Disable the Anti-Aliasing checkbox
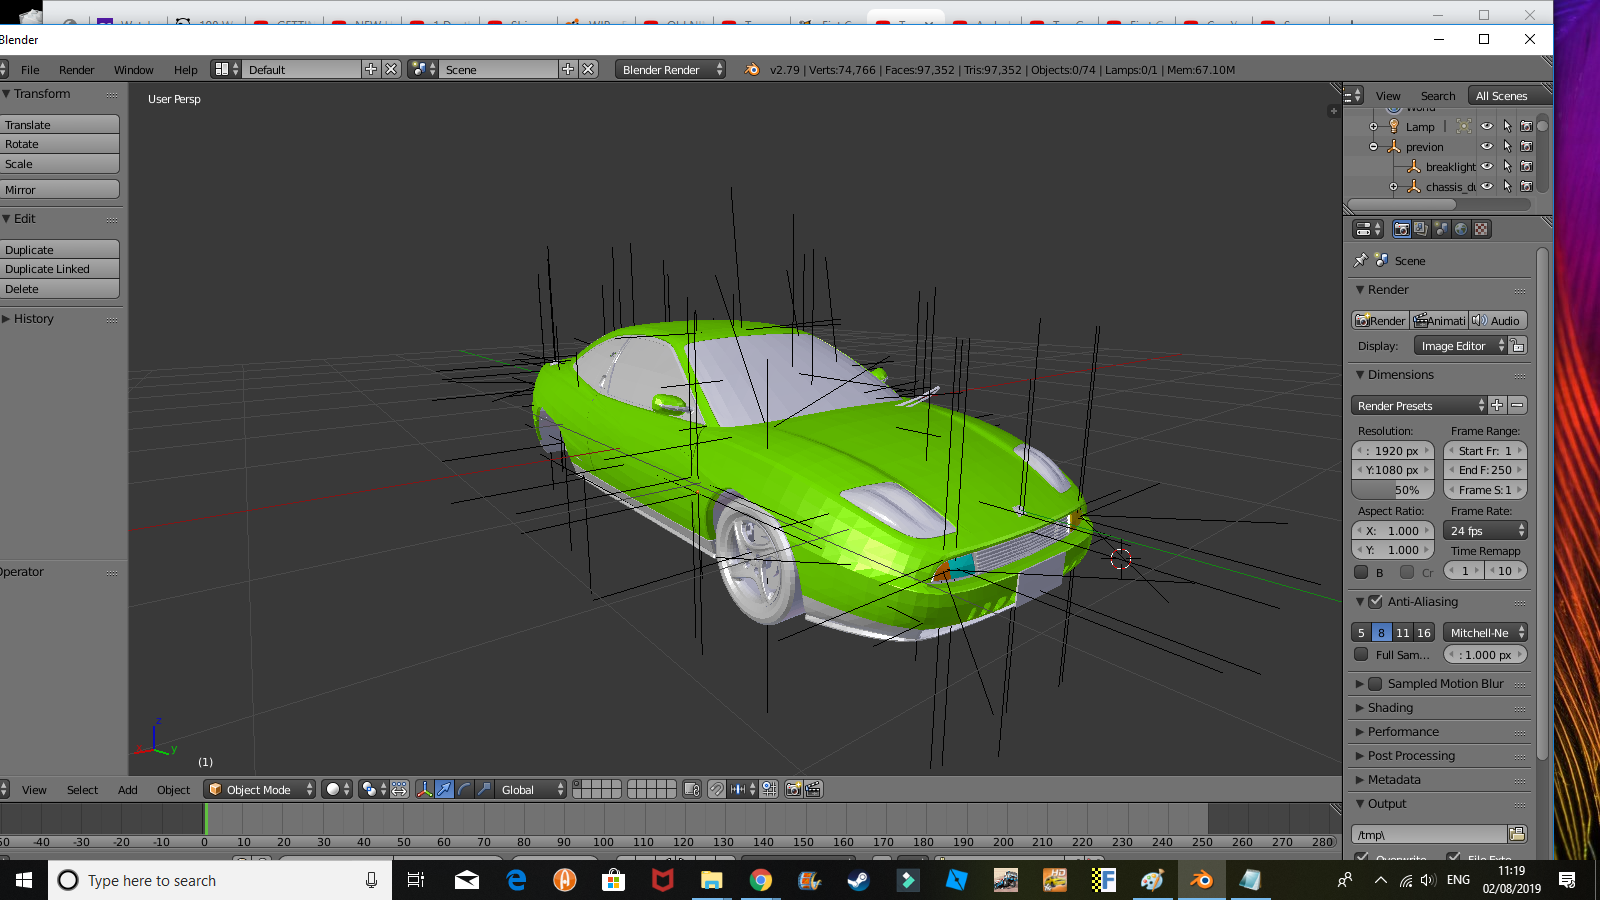Screen dimensions: 1600x900 coord(1375,602)
